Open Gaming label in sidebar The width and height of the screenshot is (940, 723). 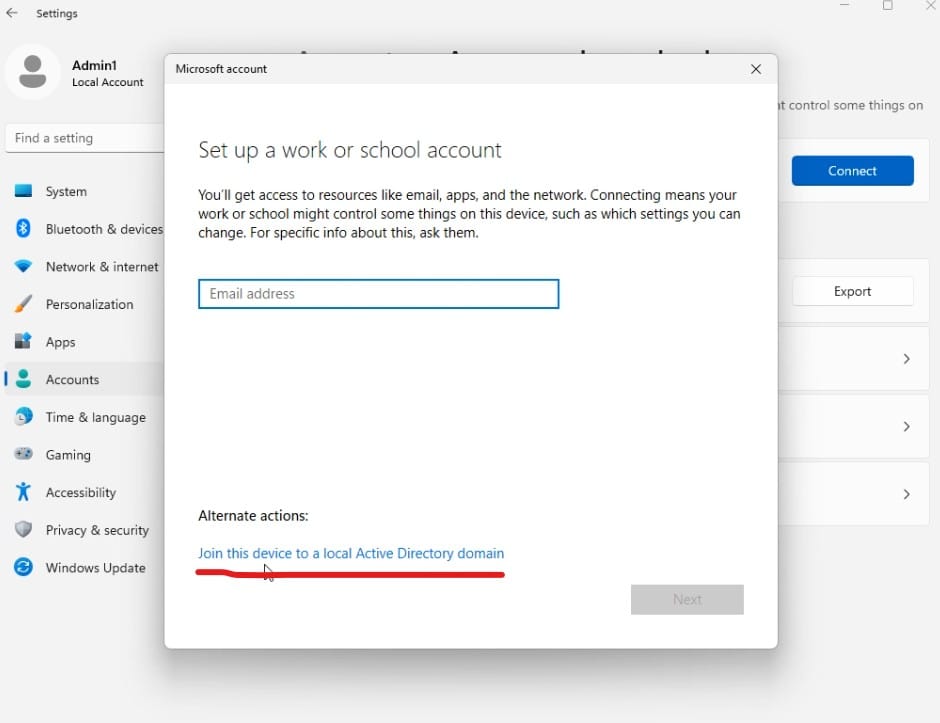tap(68, 455)
